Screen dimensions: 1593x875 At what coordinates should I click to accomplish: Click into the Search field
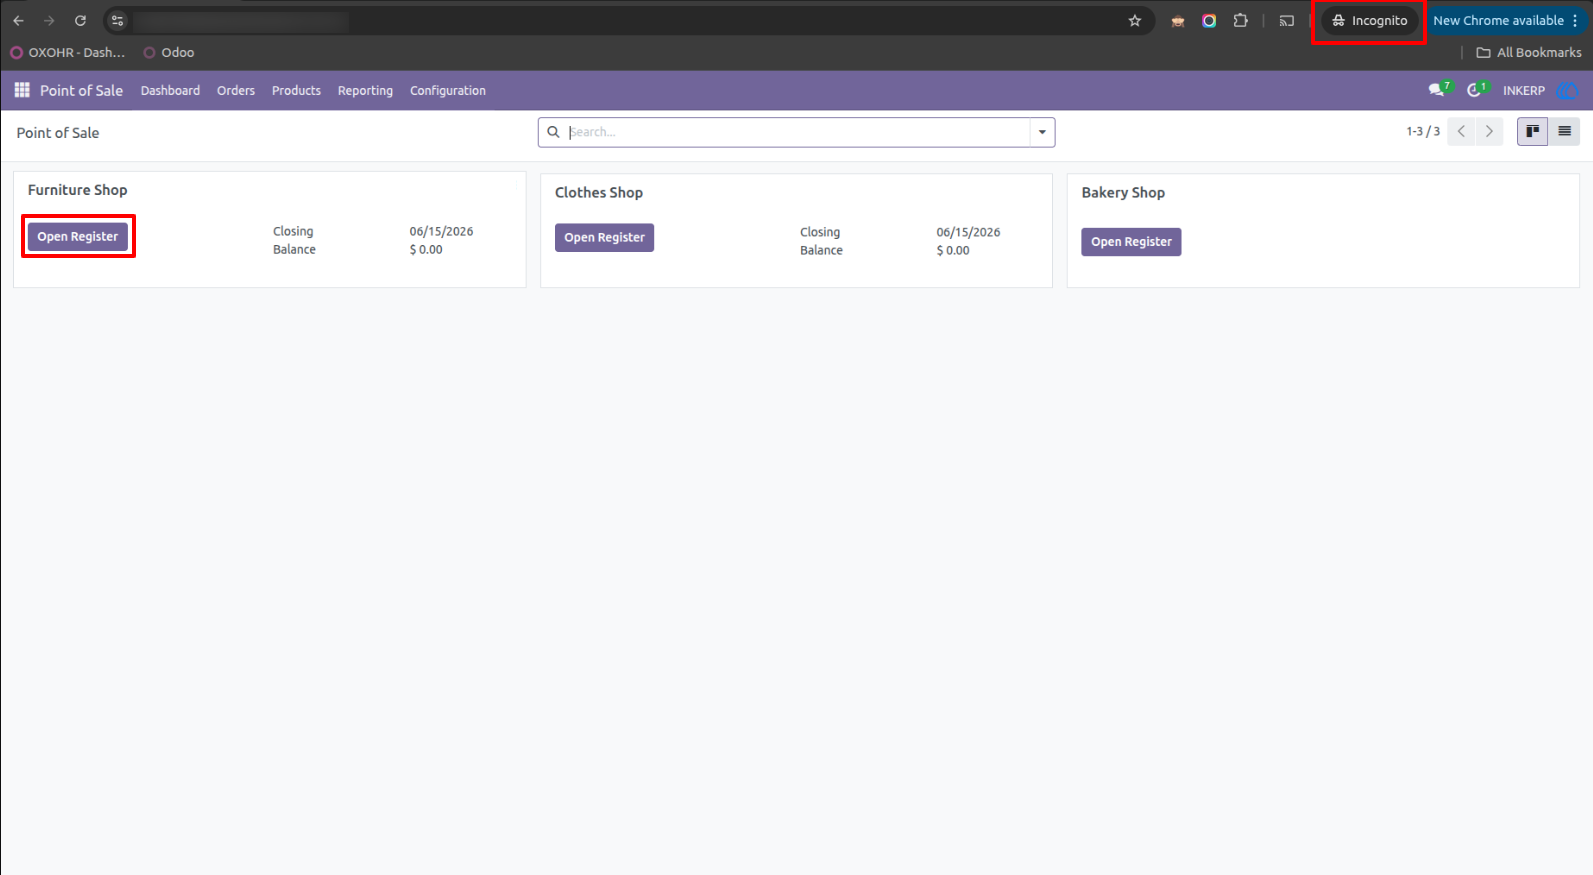click(797, 132)
